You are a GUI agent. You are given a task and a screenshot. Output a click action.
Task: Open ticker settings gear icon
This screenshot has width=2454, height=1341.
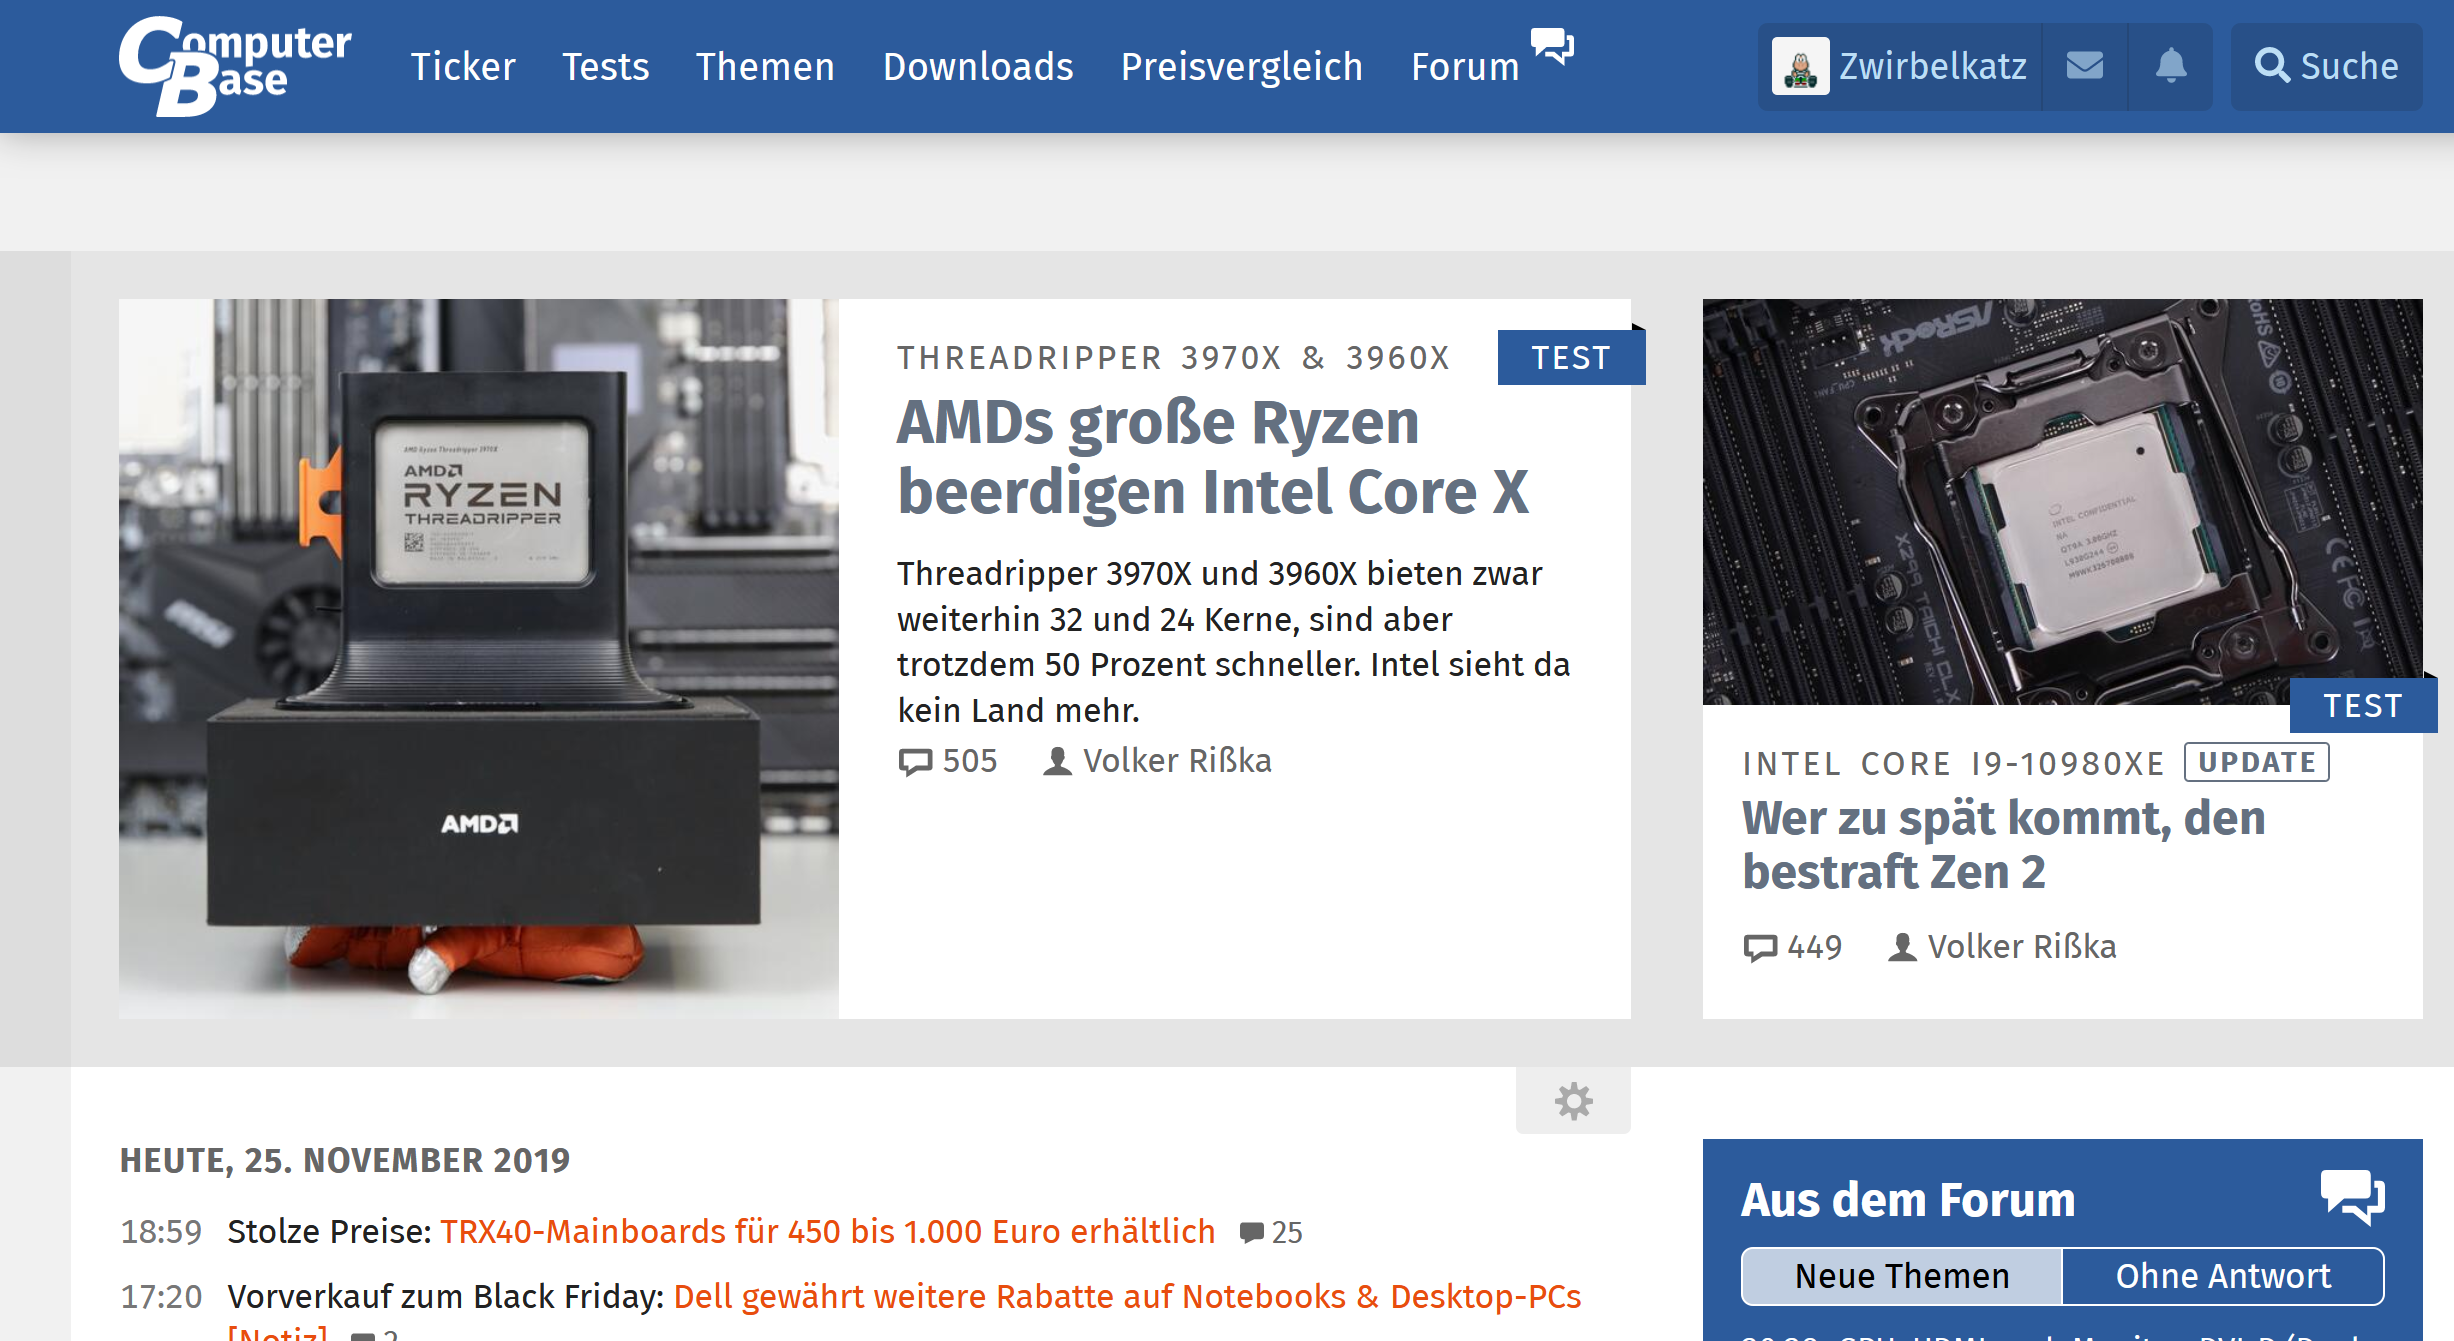[x=1573, y=1101]
